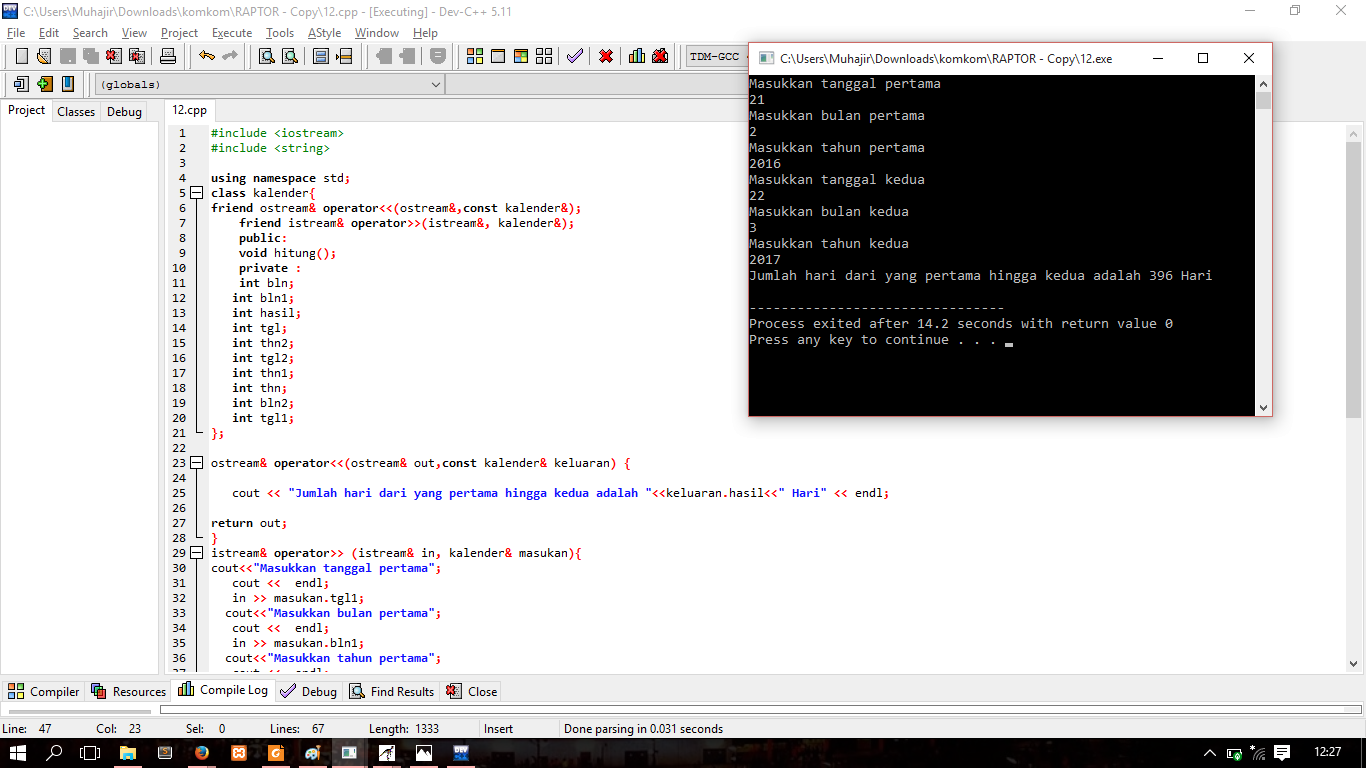
Task: Click the 'void hitung();' code line
Action: click(x=287, y=253)
